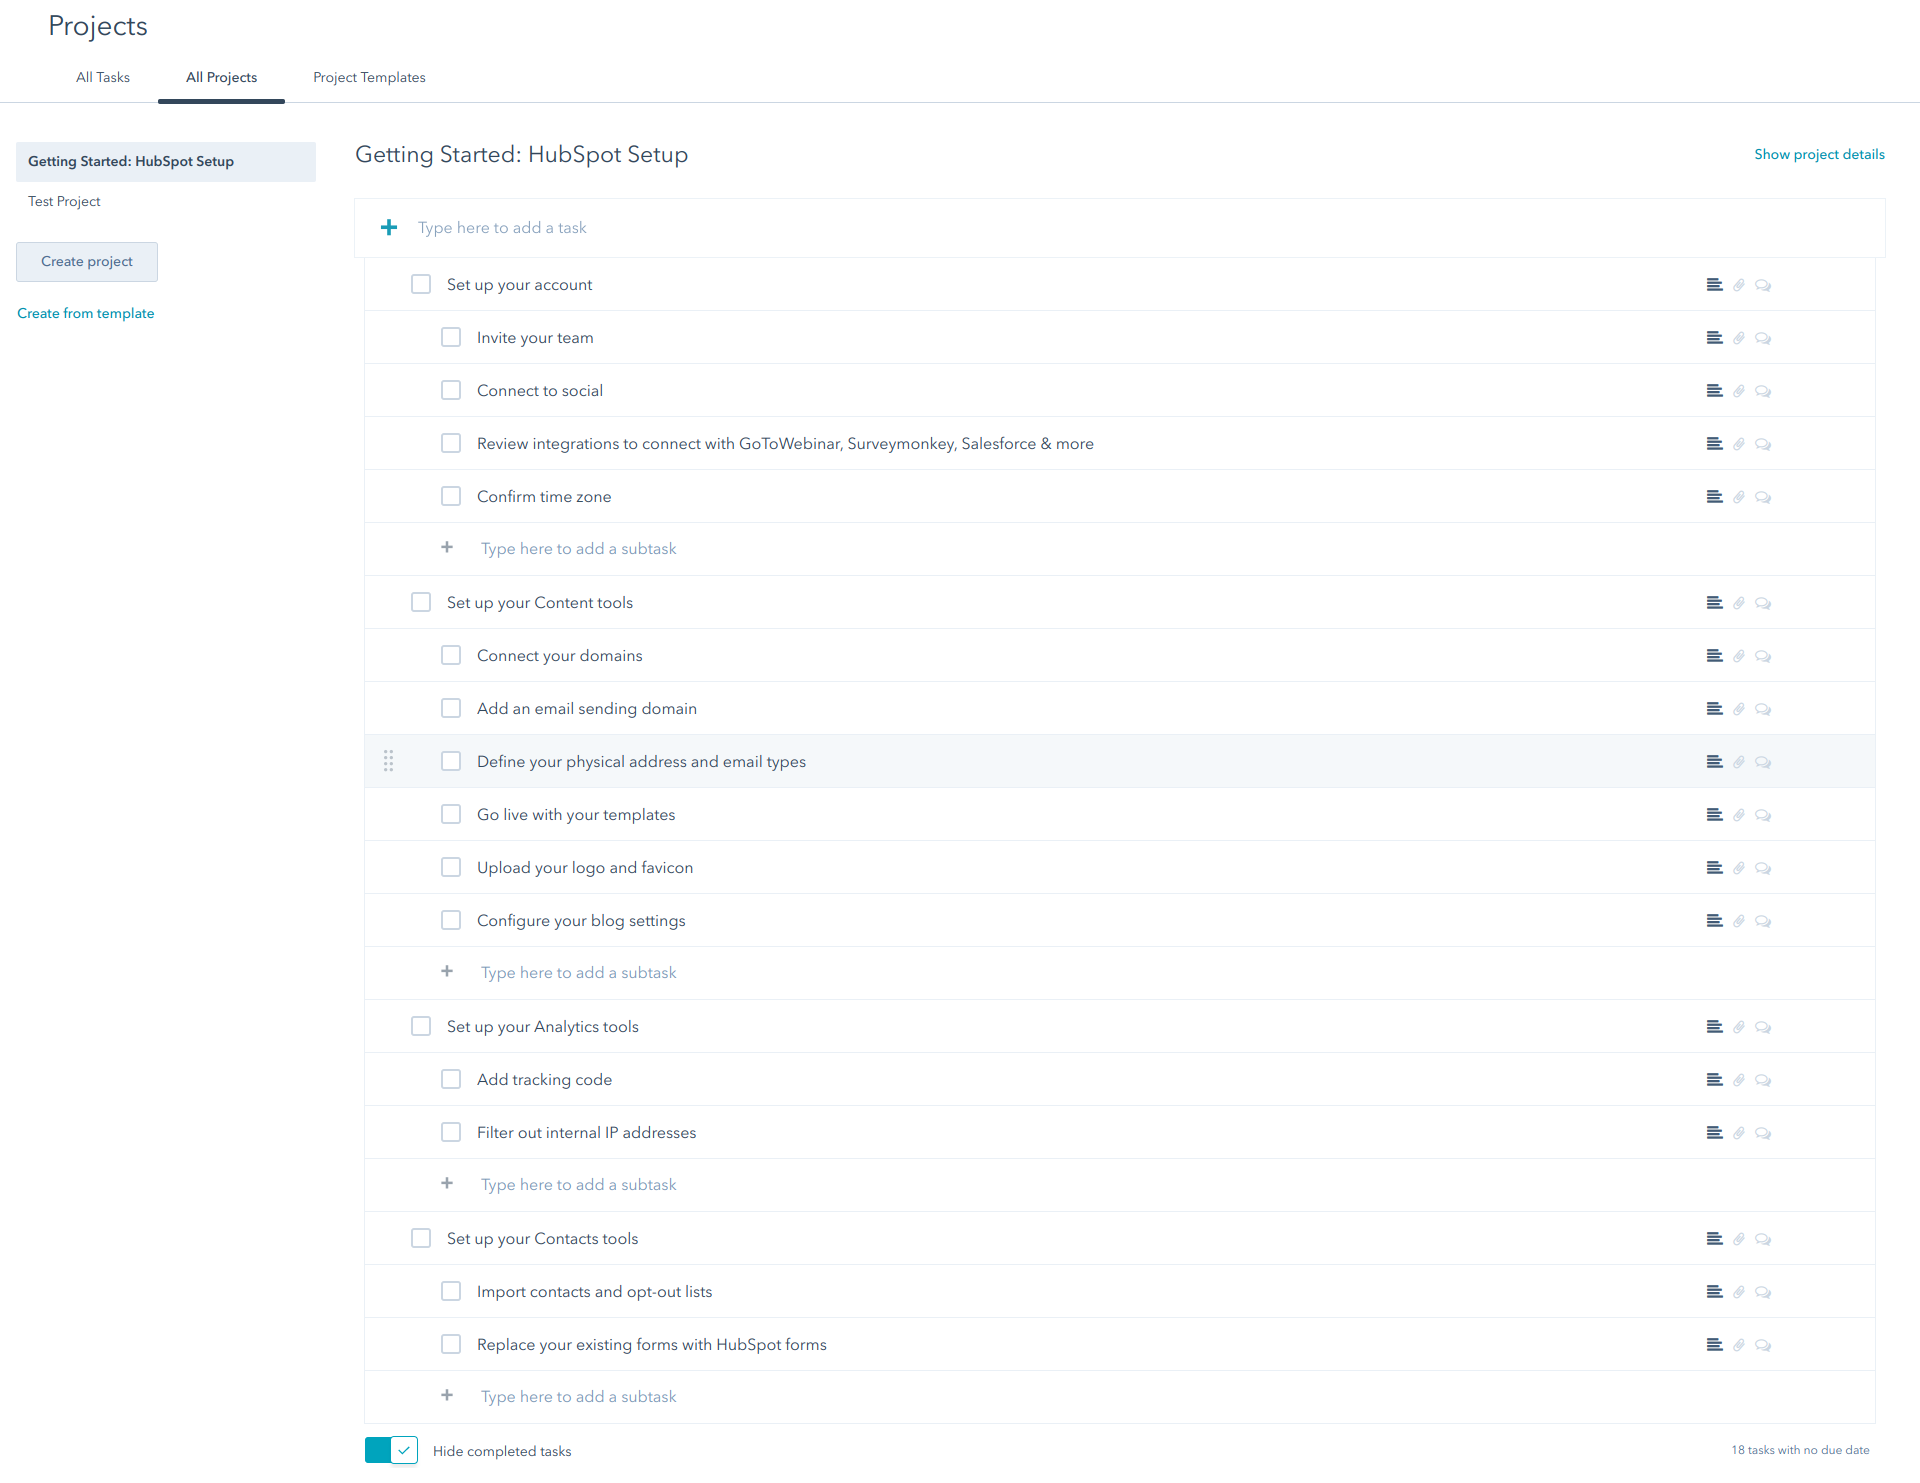1920x1483 pixels.
Task: Click the drag handle next to Define your physical address
Action: (x=389, y=761)
